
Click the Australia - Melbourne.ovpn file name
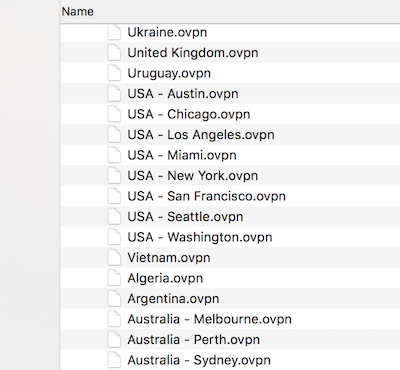pos(209,319)
